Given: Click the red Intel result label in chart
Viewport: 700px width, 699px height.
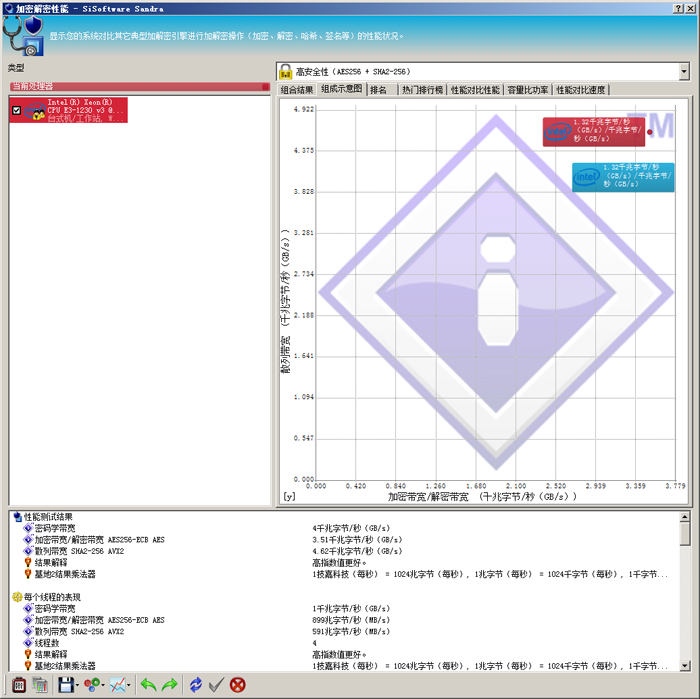Looking at the screenshot, I should tap(594, 132).
